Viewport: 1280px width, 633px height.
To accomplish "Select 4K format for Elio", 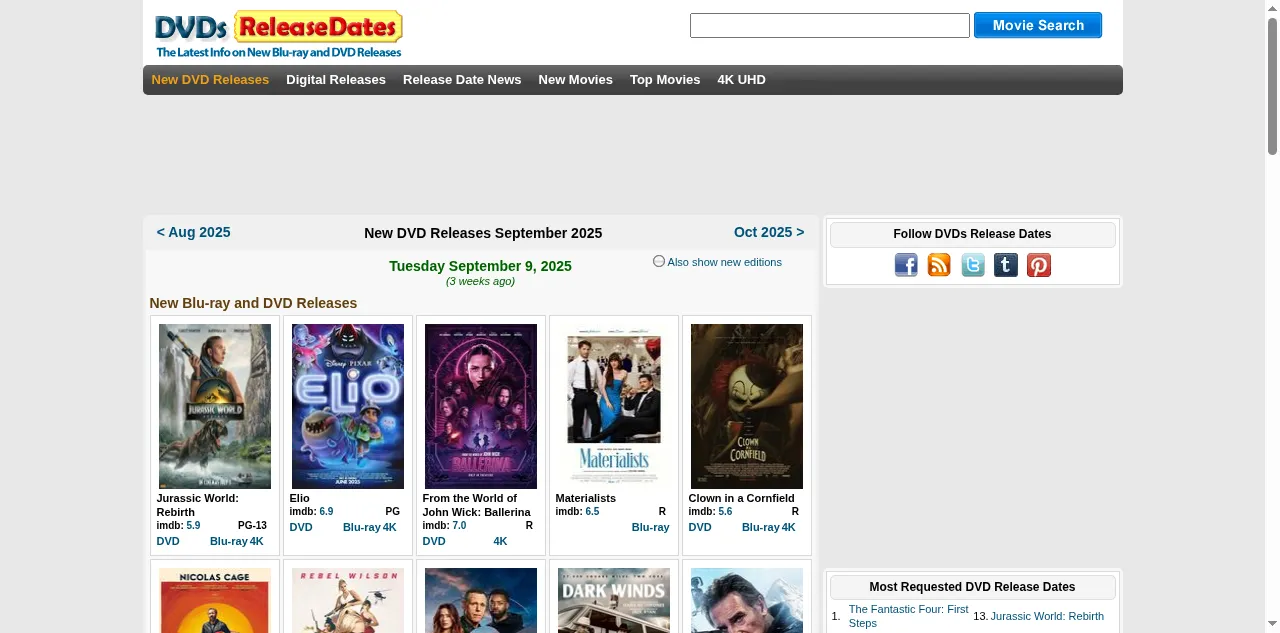I will pyautogui.click(x=390, y=527).
